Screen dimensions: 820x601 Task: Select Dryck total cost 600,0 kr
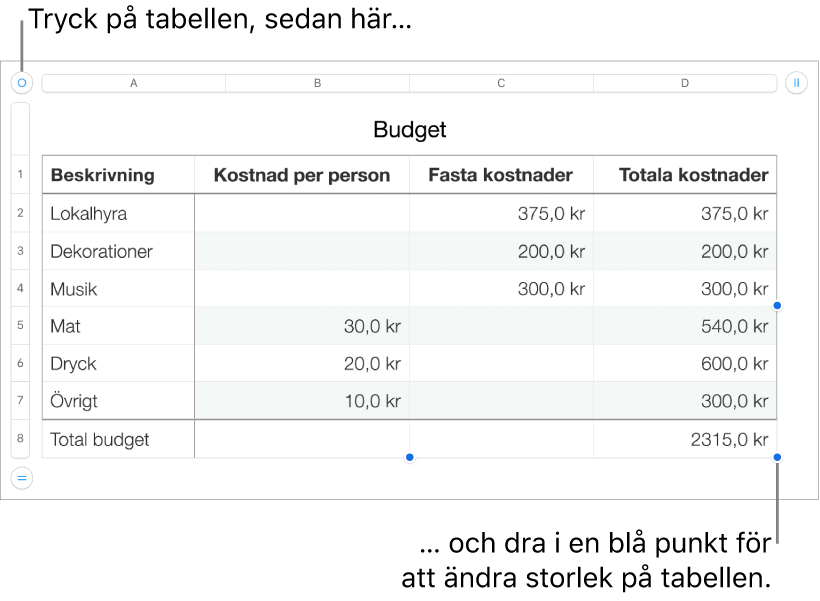[685, 364]
